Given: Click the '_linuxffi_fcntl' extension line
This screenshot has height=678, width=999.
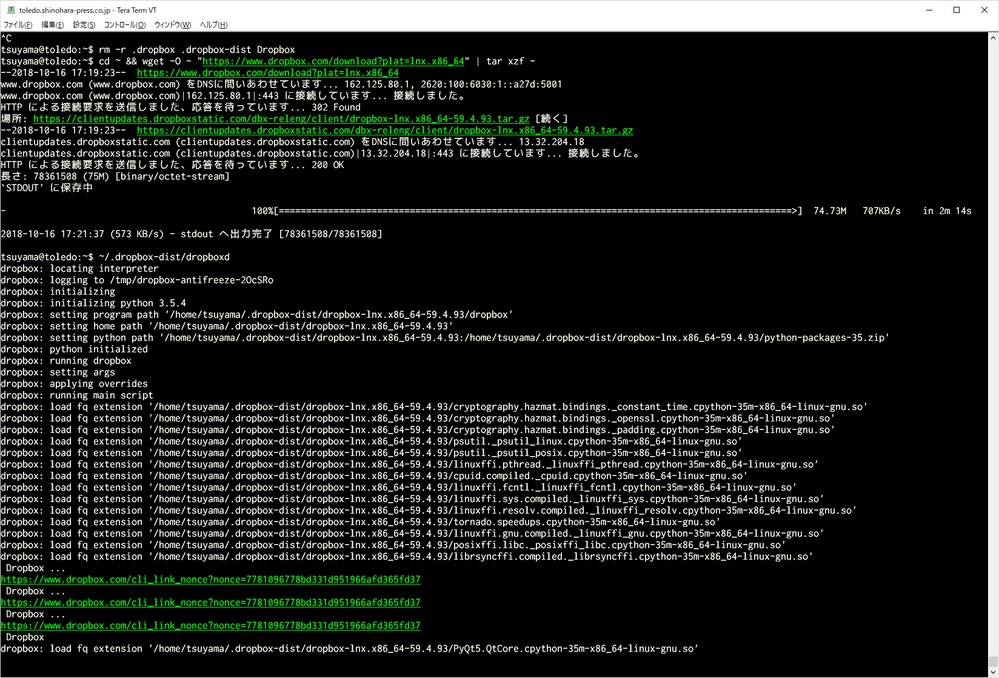Looking at the screenshot, I should tap(399, 487).
